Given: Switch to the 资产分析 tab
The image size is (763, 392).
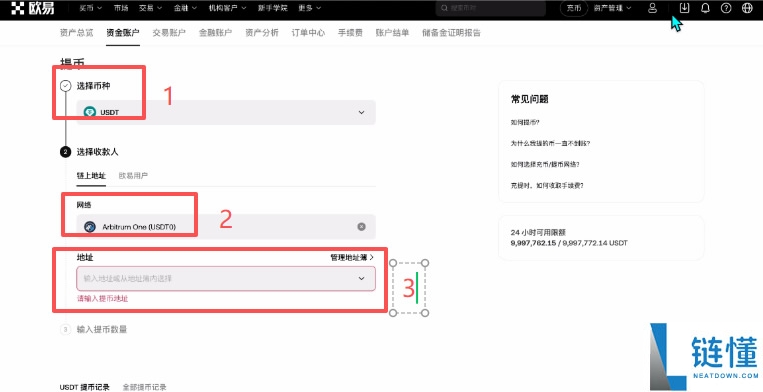Looking at the screenshot, I should coord(262,33).
